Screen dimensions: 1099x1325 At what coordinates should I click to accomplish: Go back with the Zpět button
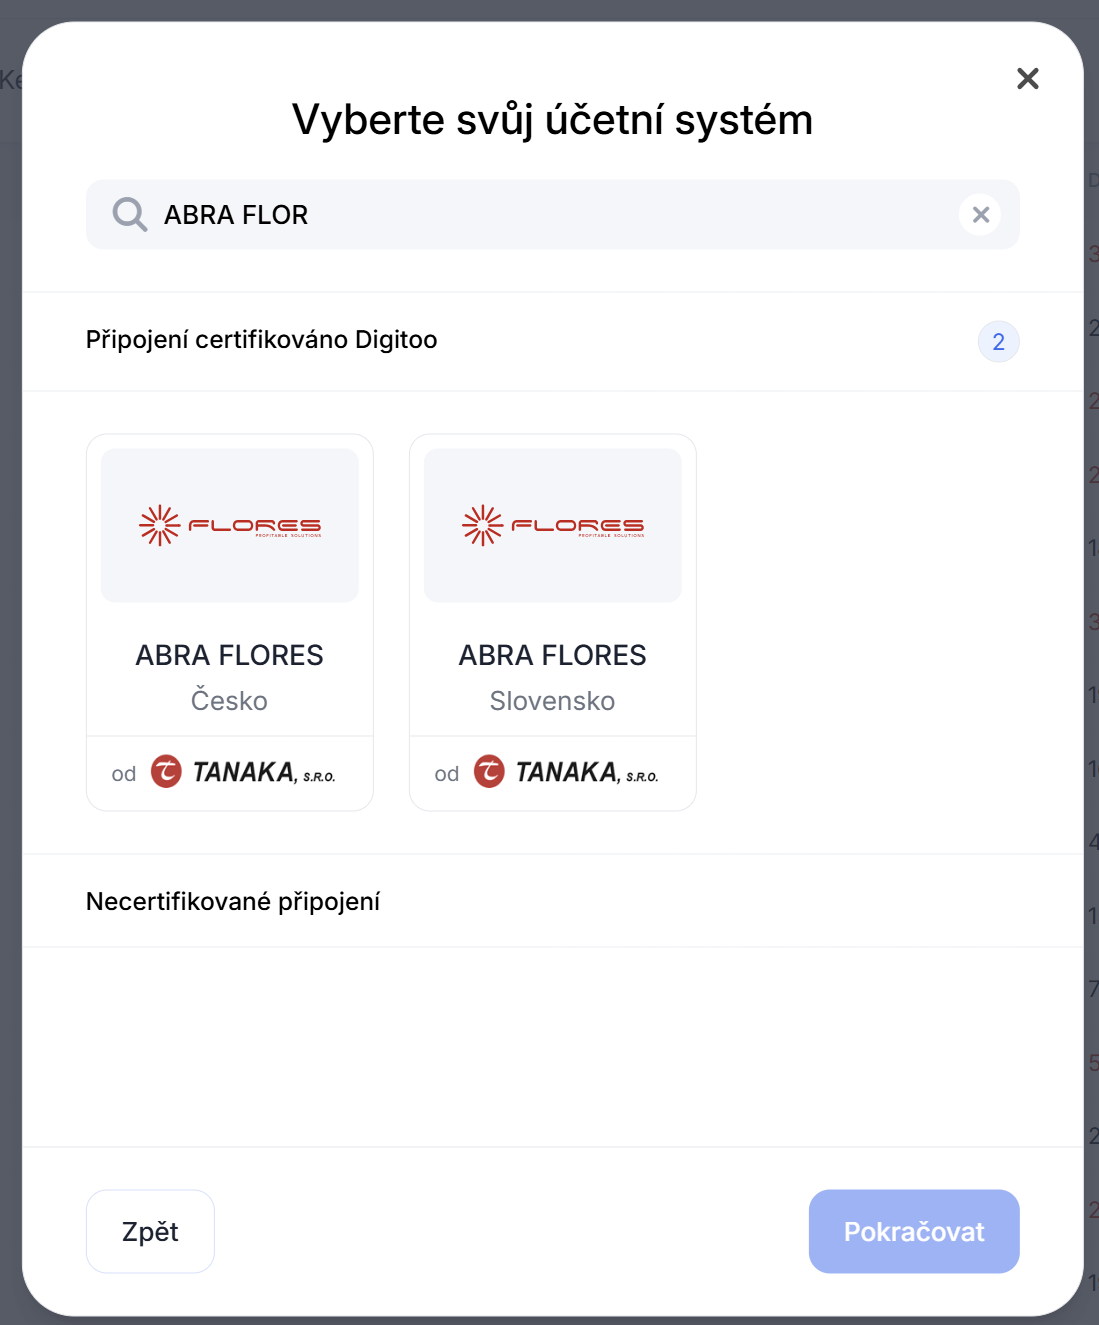[150, 1231]
